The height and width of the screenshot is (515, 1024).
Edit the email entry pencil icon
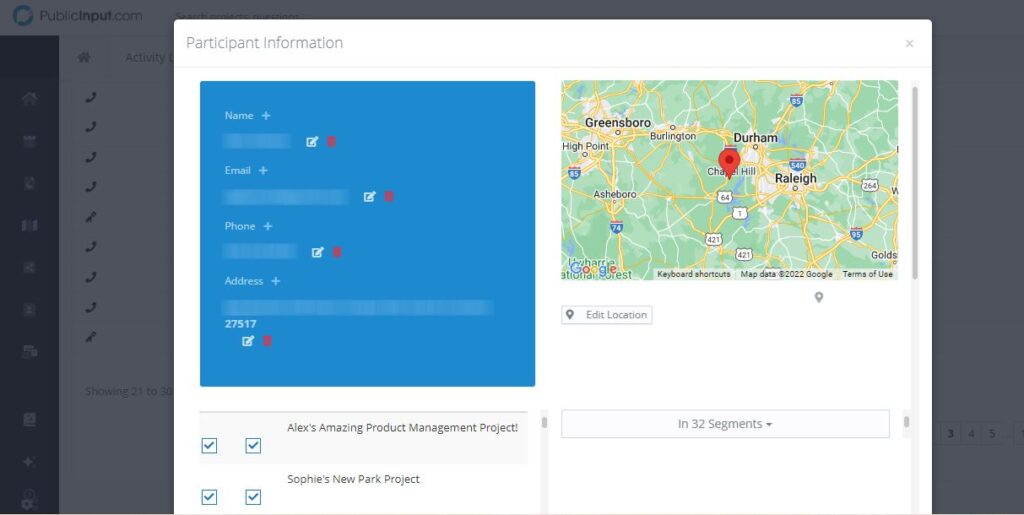[369, 197]
